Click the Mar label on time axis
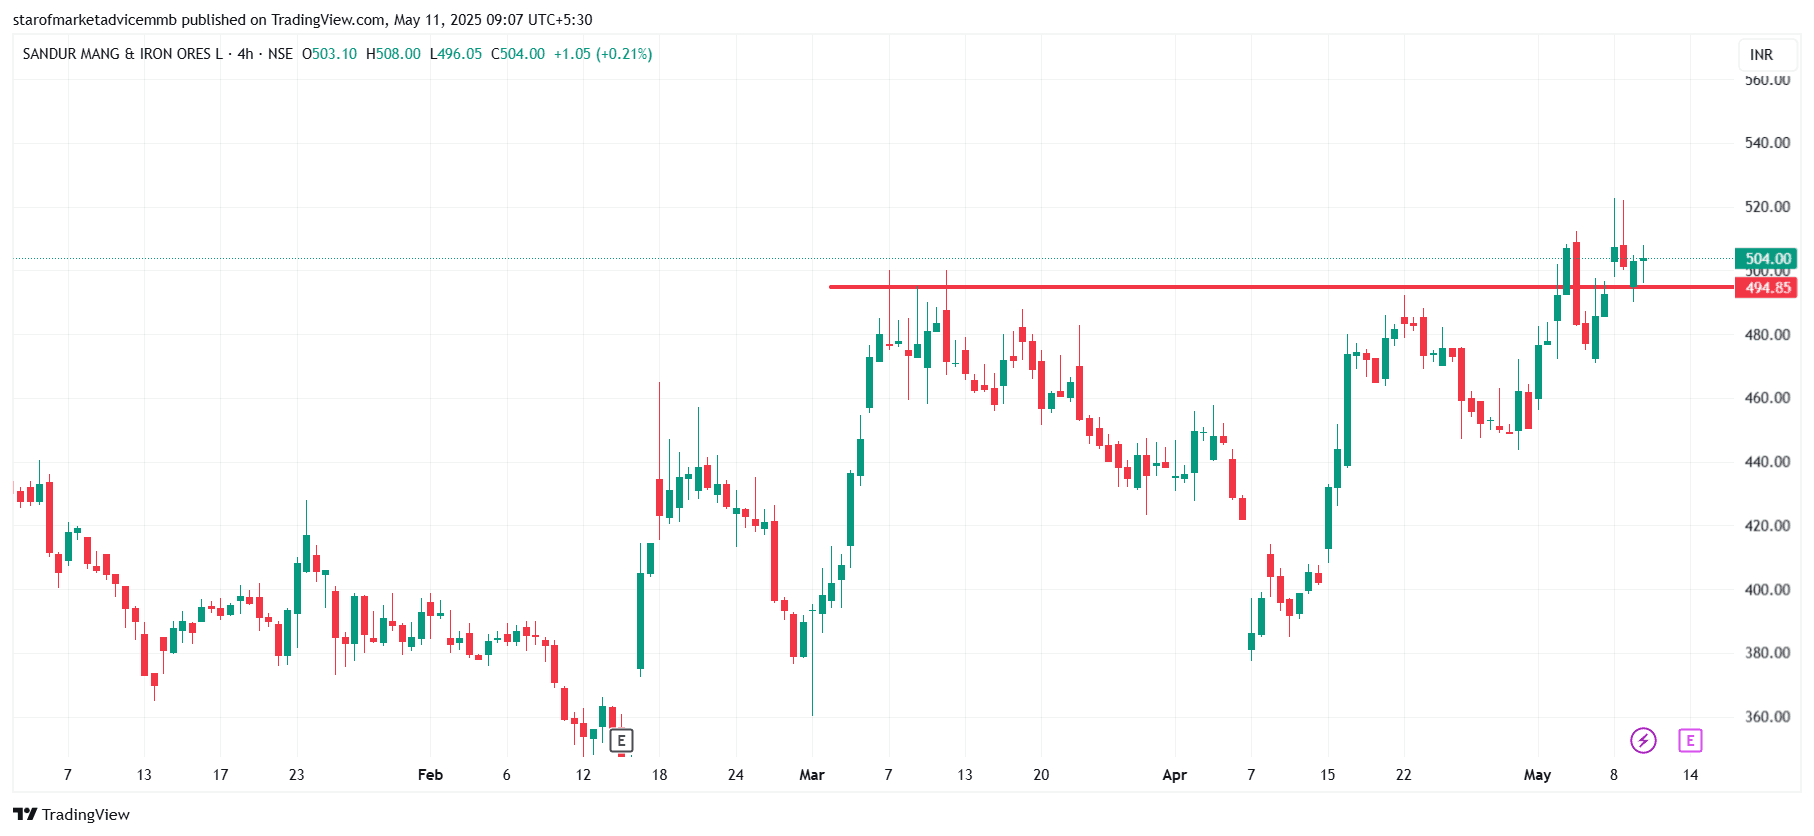 click(812, 775)
